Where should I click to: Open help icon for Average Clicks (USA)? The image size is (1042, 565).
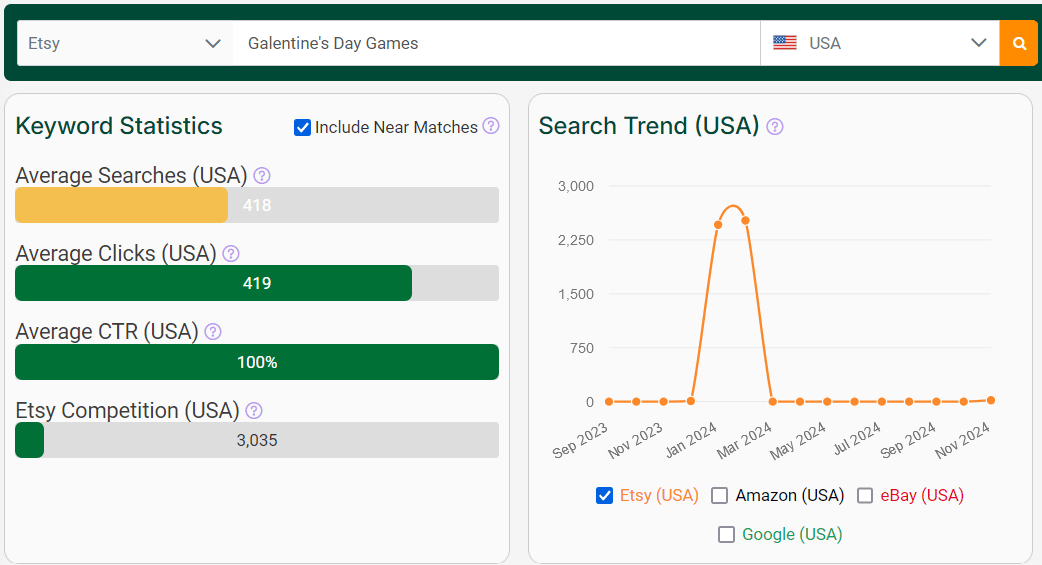point(231,253)
